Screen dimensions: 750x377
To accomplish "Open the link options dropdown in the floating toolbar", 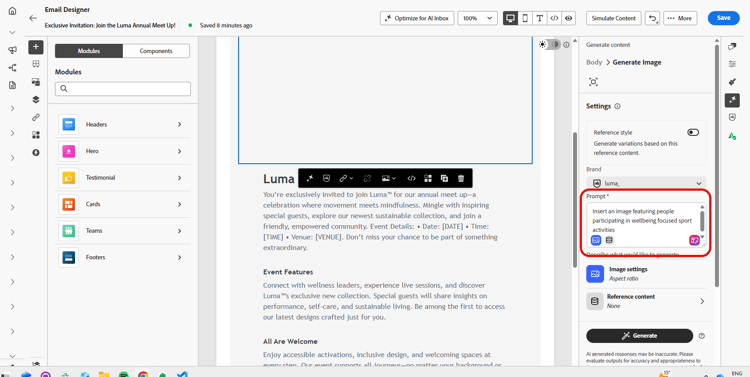I will (346, 178).
